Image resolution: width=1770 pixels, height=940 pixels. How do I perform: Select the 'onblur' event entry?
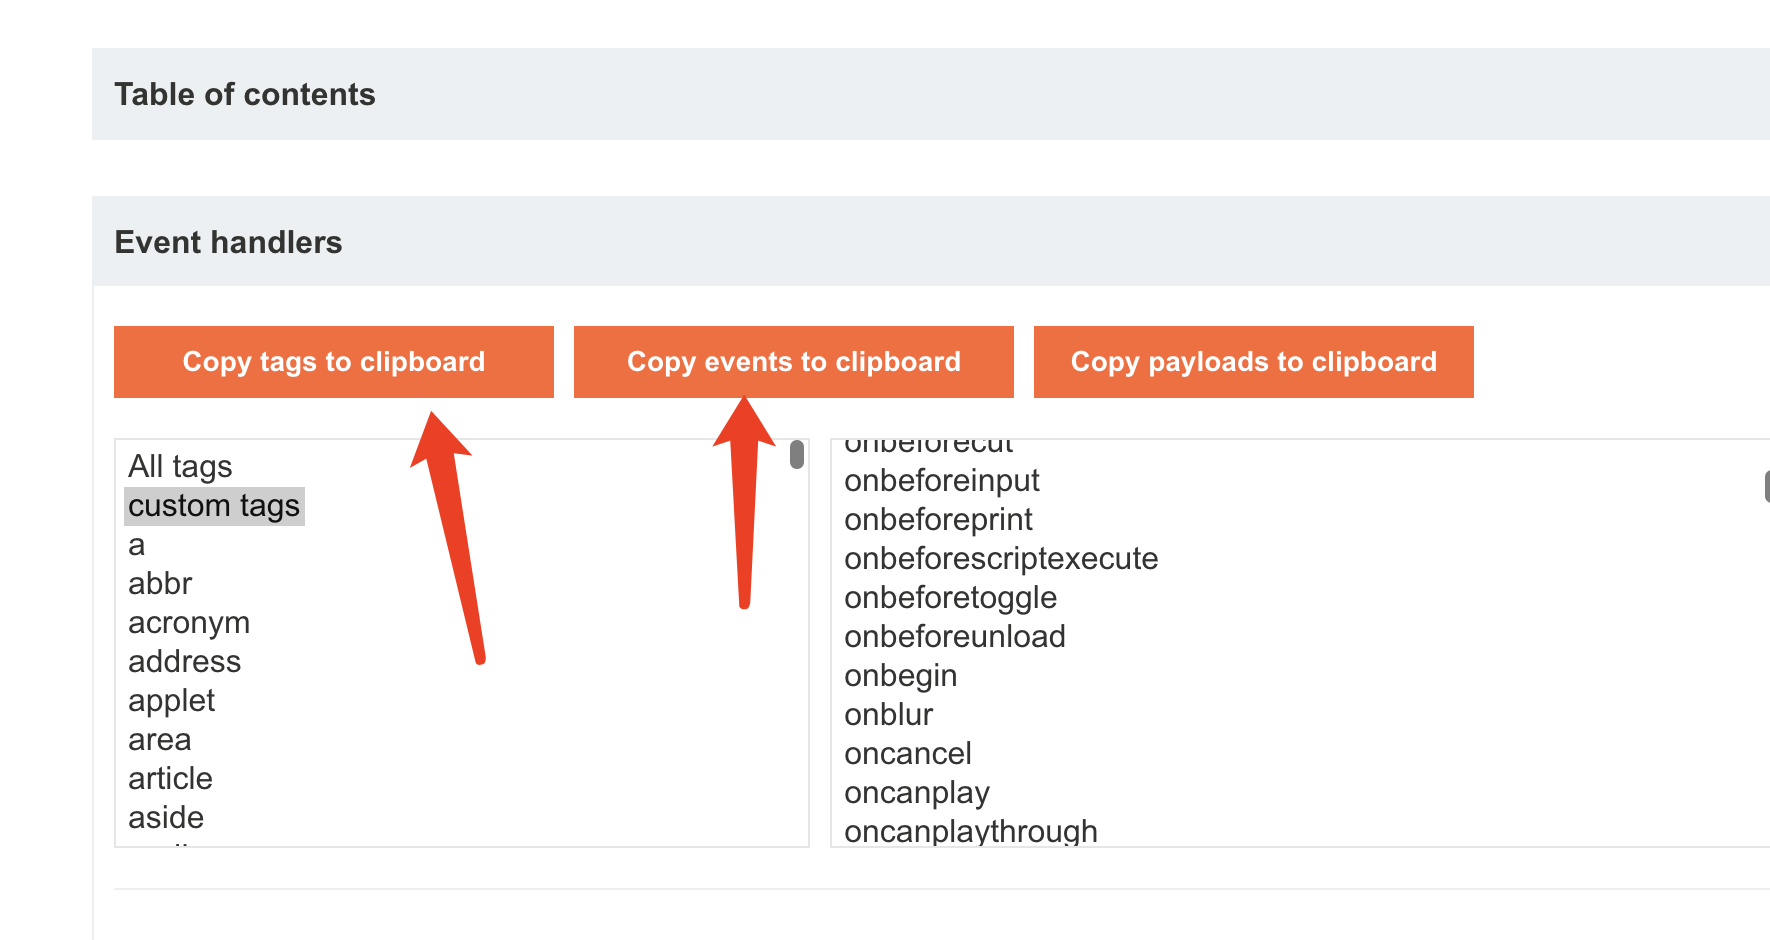click(x=888, y=715)
